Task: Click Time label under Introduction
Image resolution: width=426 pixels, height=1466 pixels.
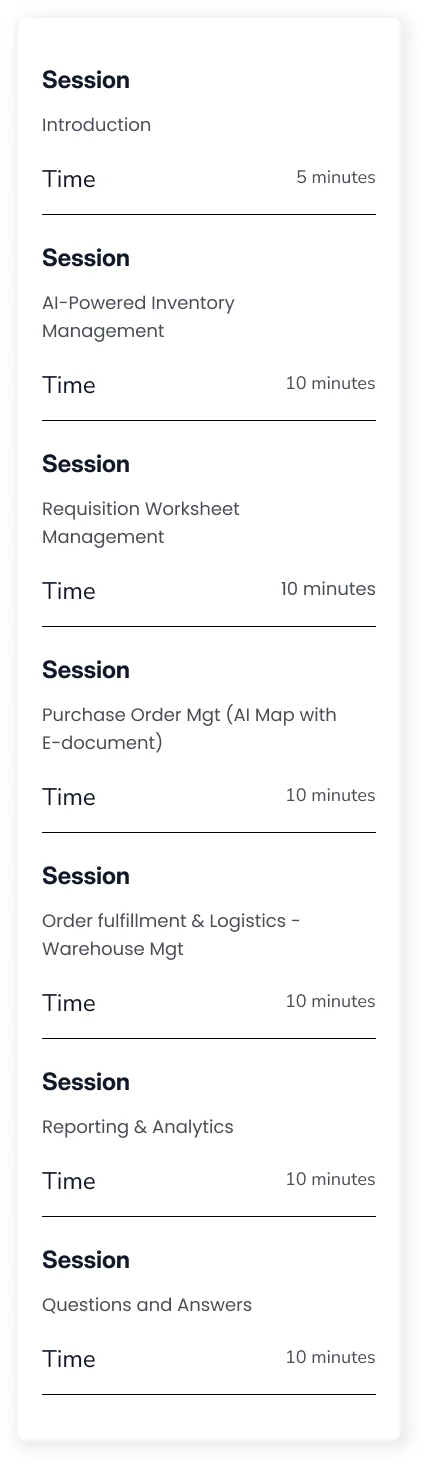Action: 69,179
